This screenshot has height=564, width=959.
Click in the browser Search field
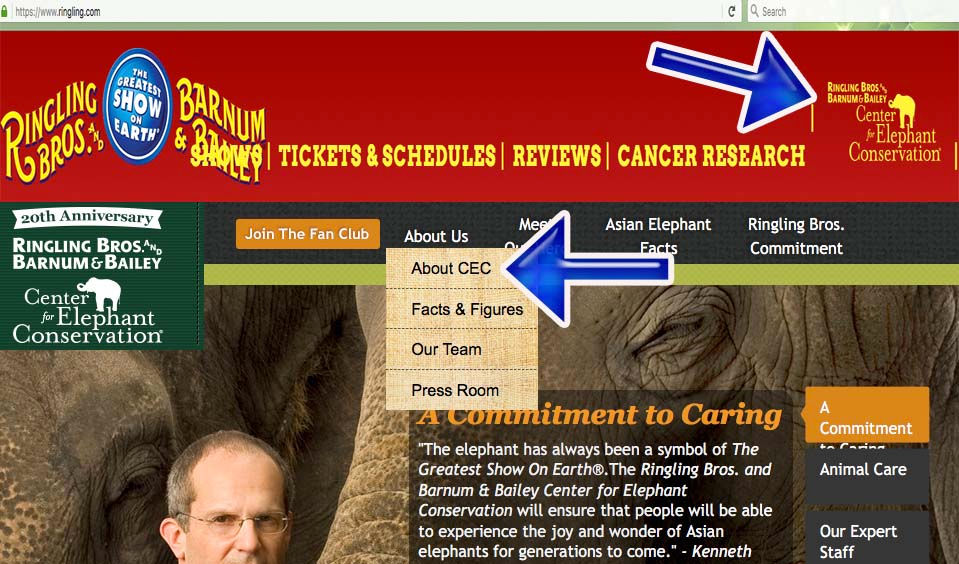tap(850, 11)
